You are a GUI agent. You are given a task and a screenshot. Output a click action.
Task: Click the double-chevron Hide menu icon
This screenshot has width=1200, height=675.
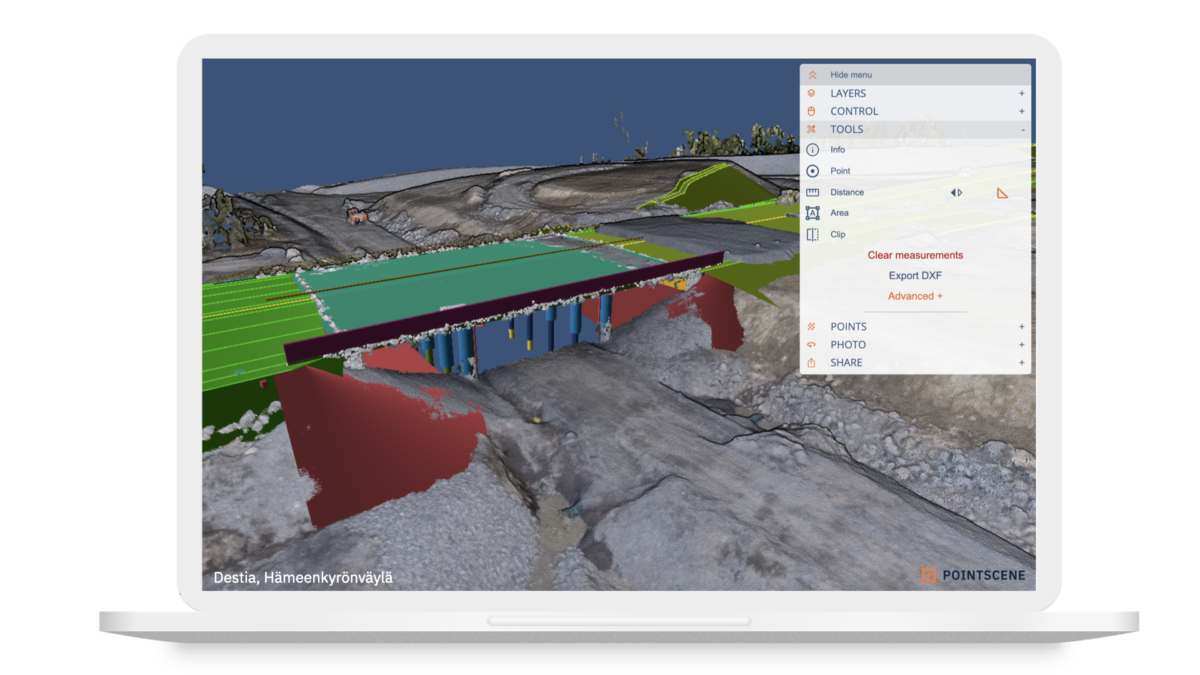812,75
